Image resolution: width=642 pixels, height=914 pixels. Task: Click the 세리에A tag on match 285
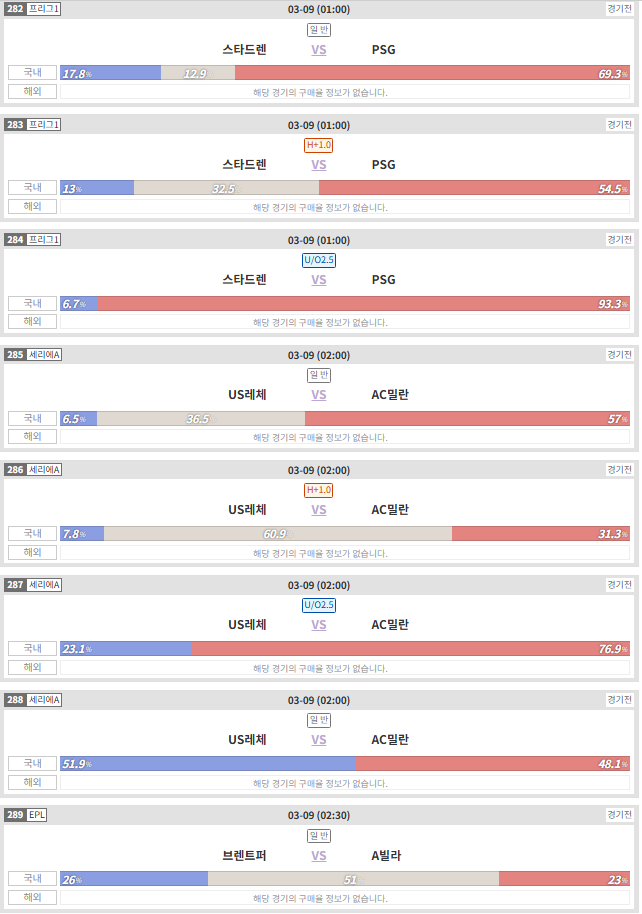(x=44, y=354)
